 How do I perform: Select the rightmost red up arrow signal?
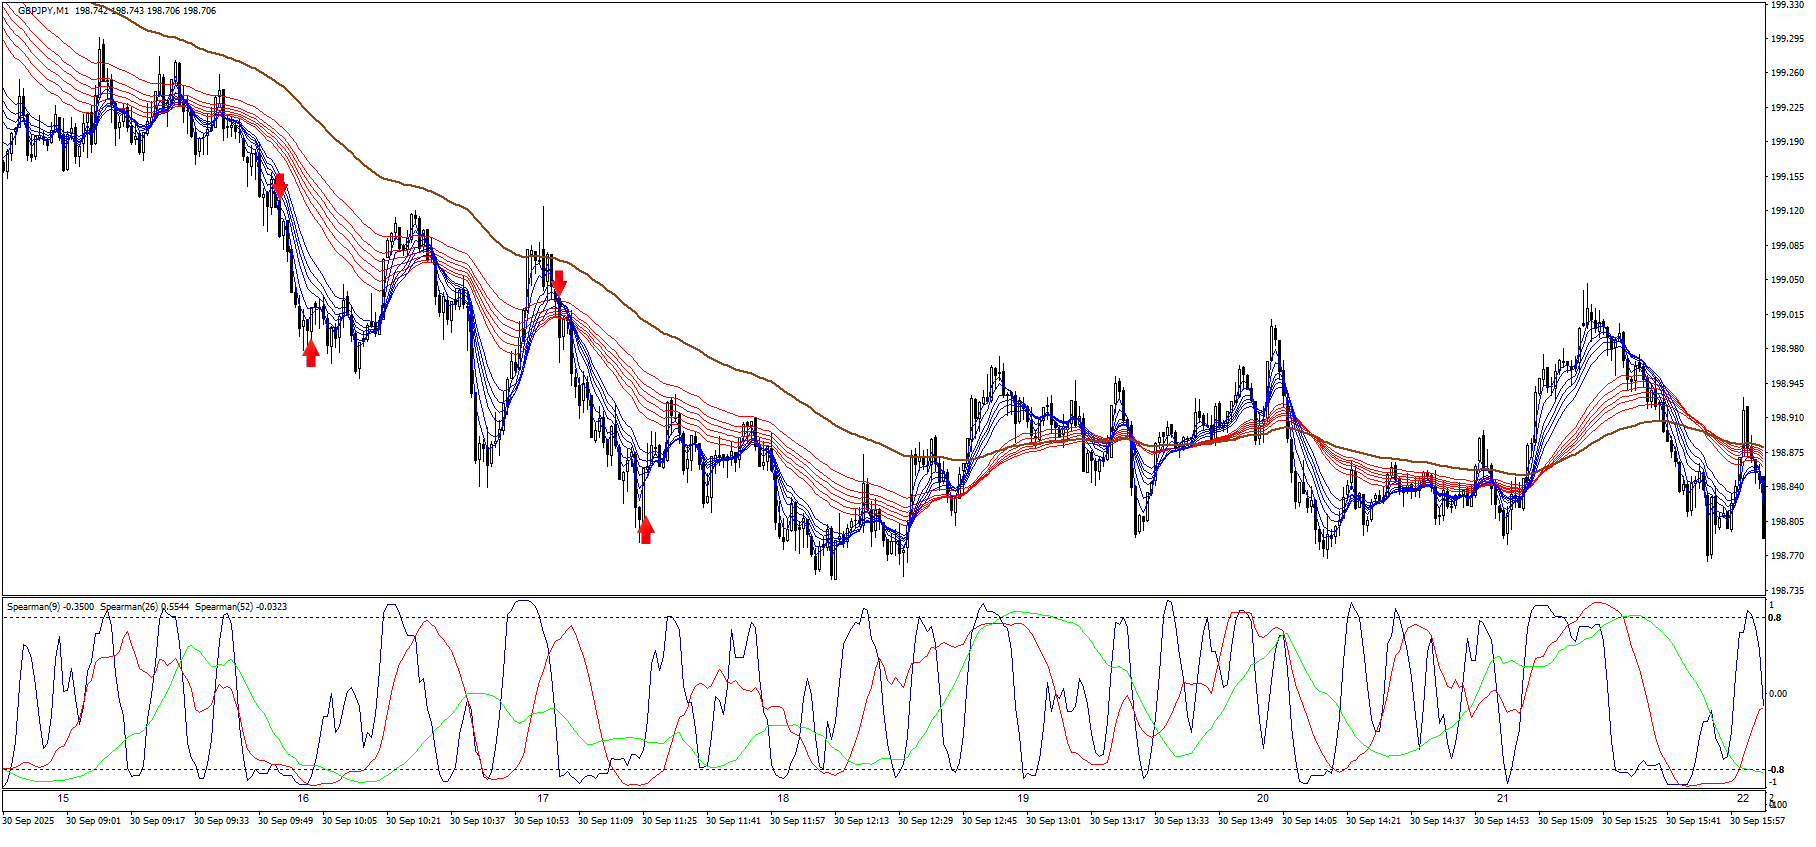pos(646,529)
